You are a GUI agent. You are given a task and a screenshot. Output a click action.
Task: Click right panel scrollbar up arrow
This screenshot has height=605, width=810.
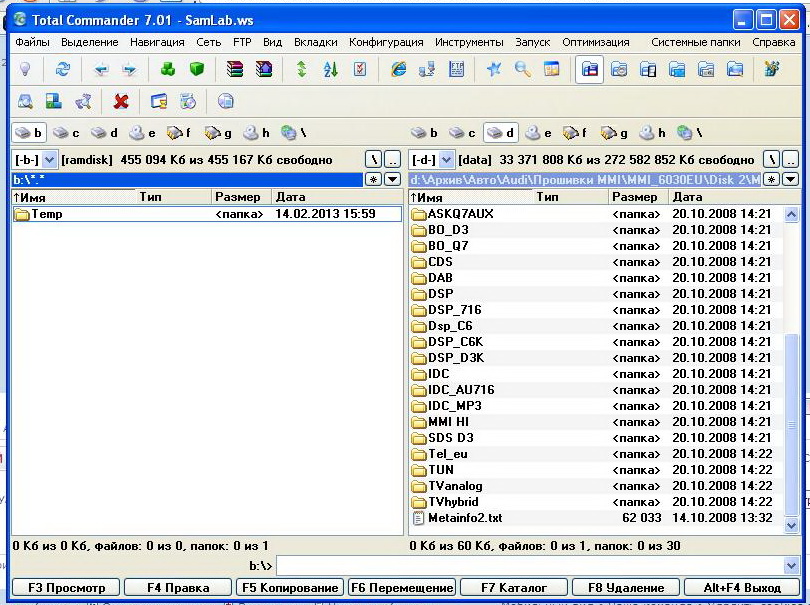click(791, 214)
